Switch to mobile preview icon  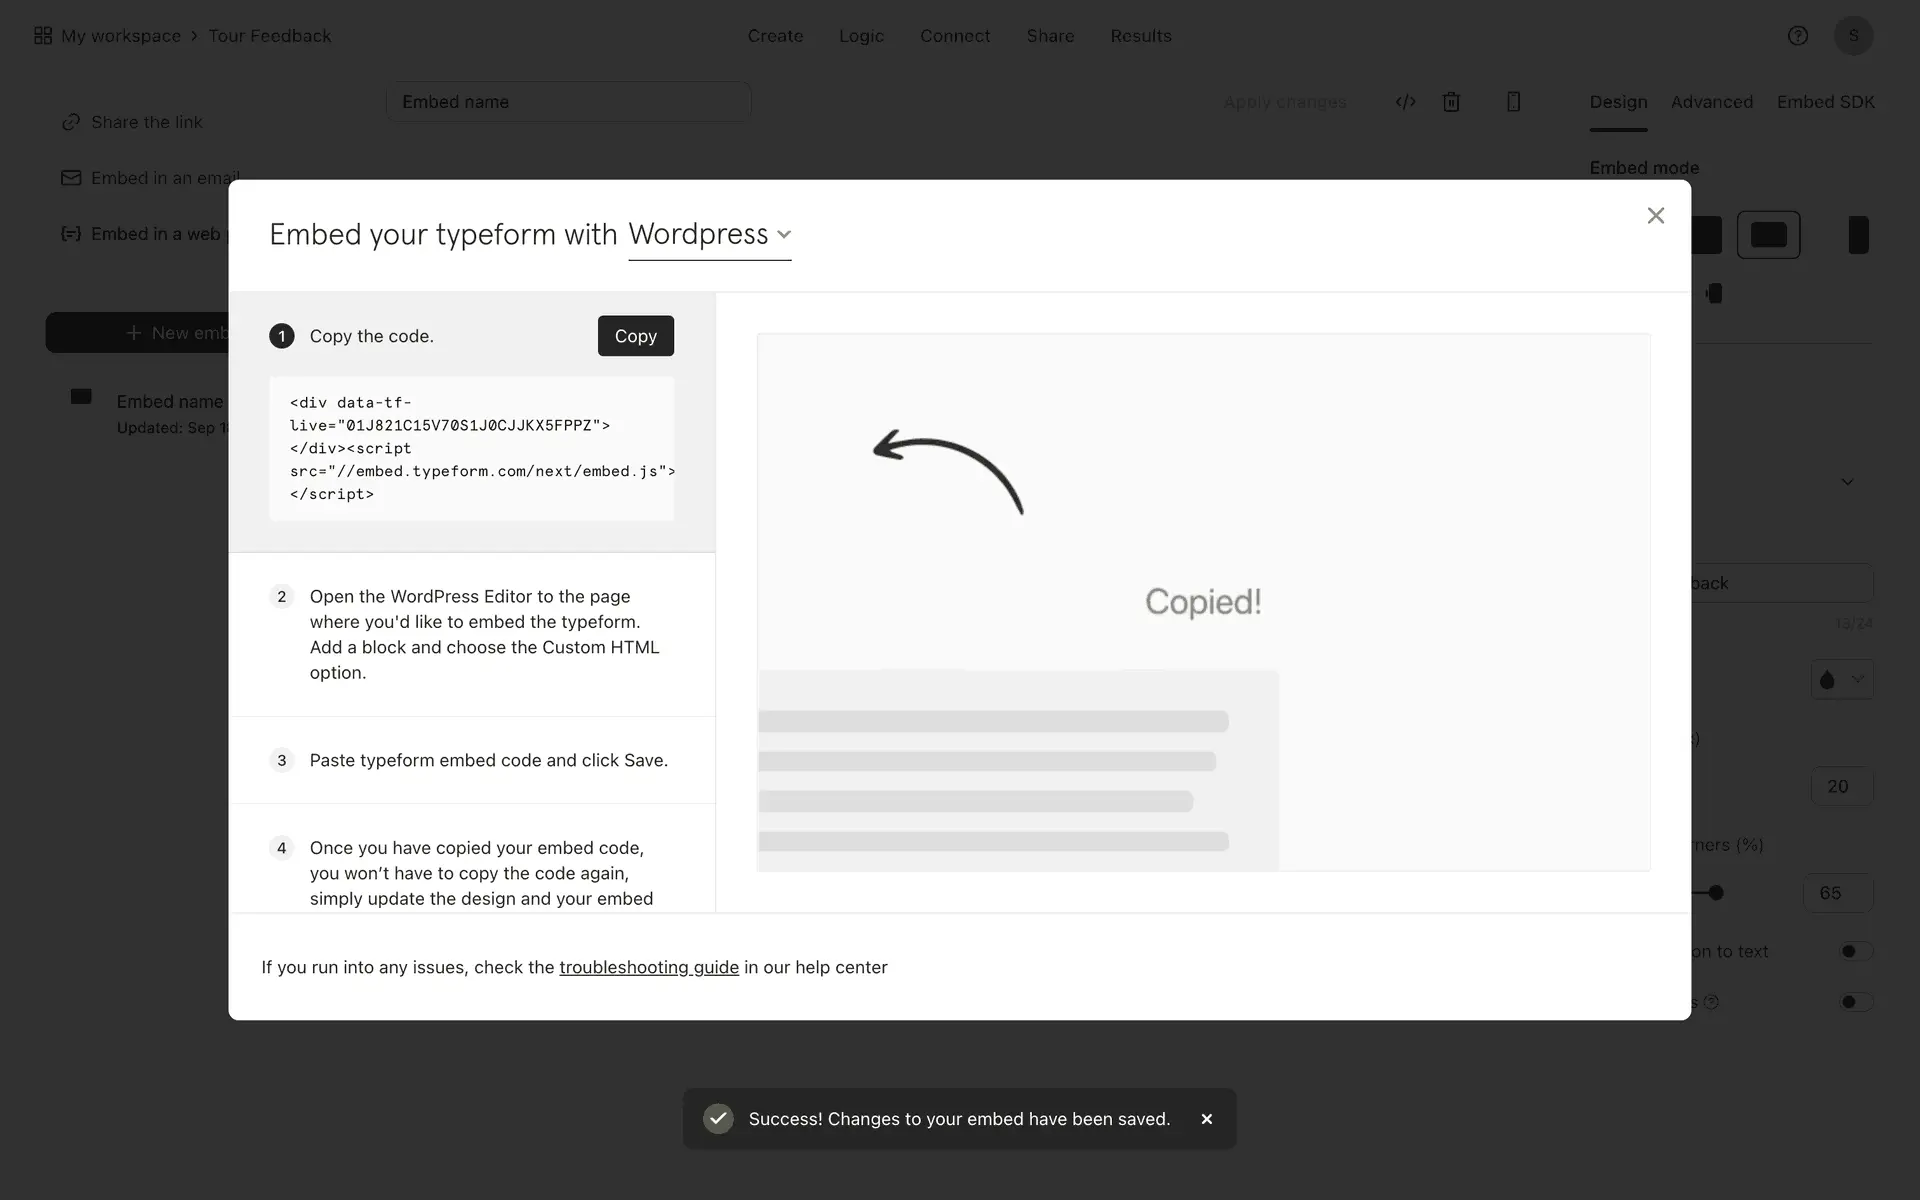1513,102
